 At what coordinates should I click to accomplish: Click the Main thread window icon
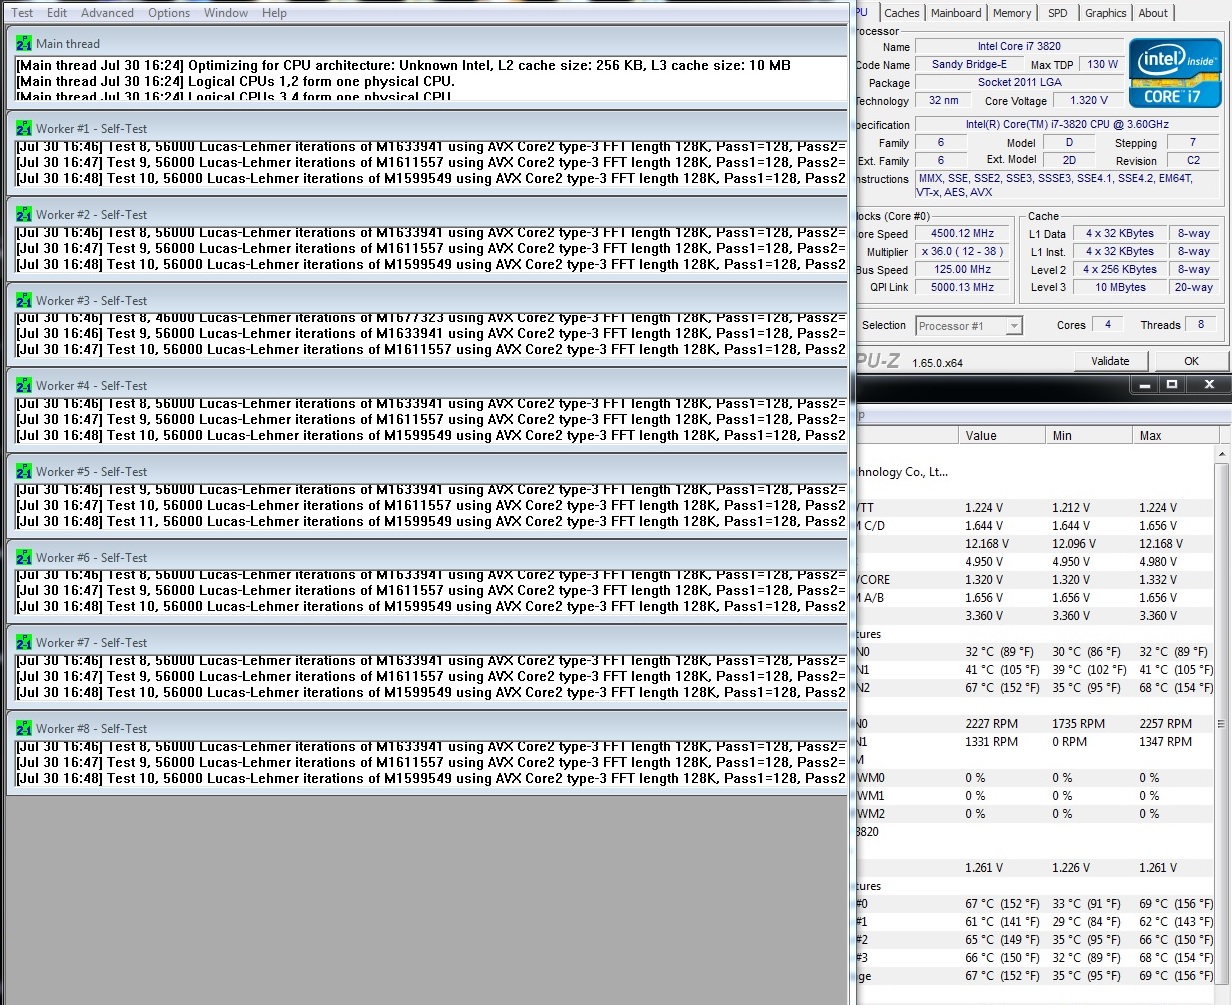23,43
